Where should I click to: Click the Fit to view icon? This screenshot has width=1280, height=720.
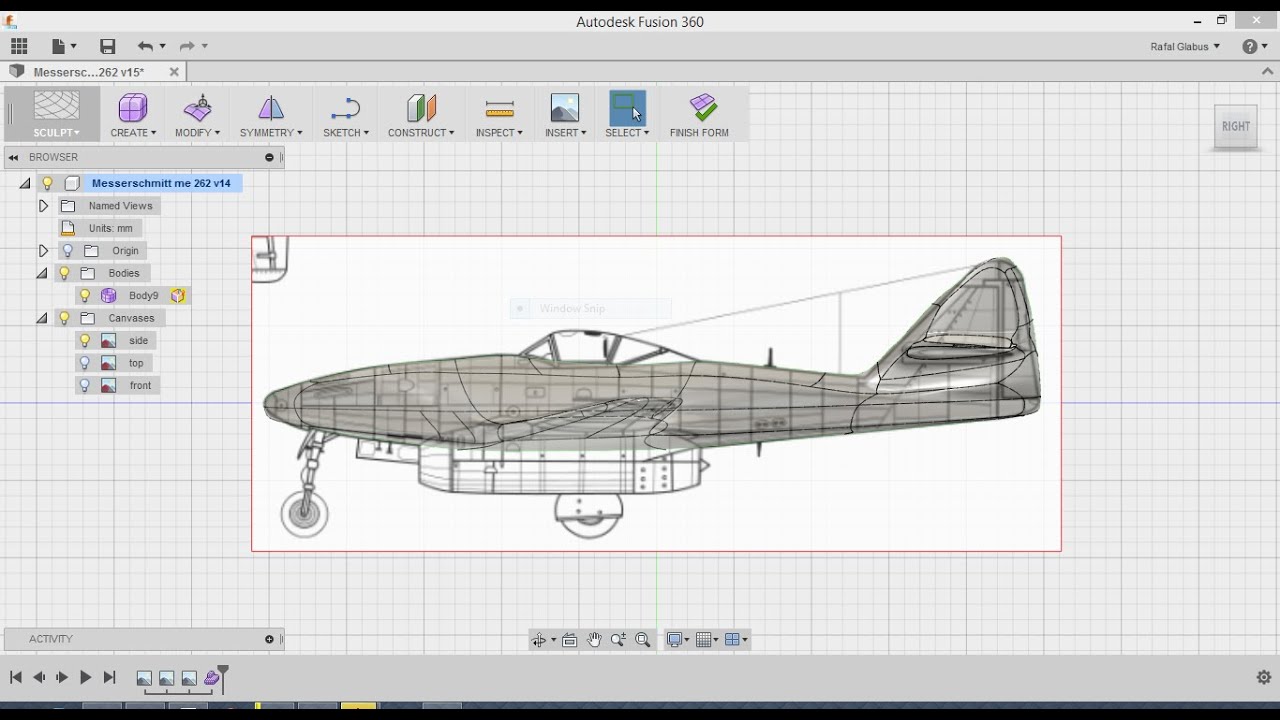click(x=642, y=640)
